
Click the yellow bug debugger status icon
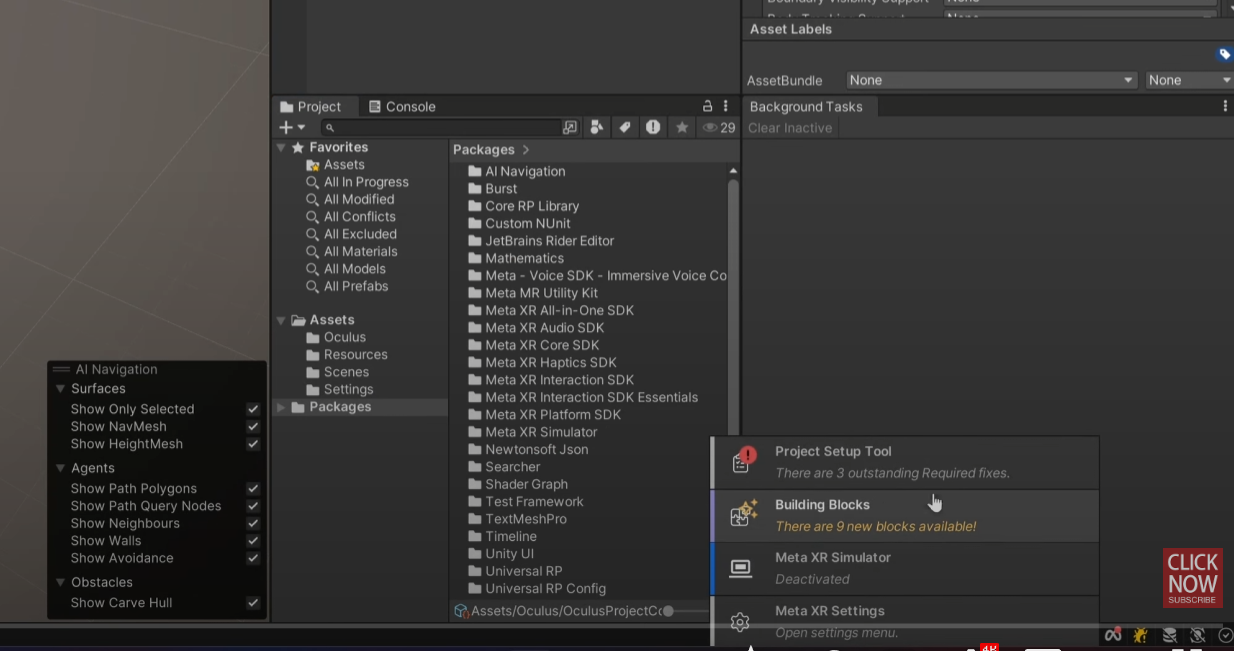point(1140,635)
